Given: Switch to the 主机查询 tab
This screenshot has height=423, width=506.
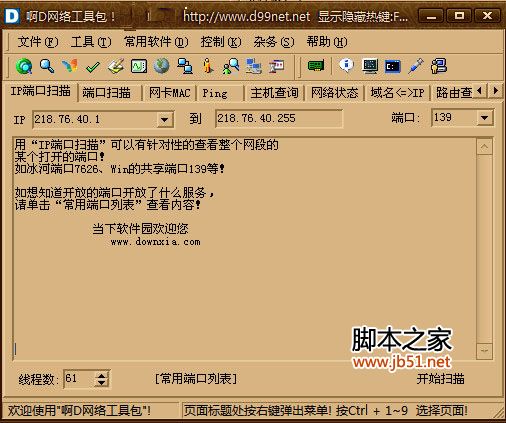Looking at the screenshot, I should click(x=274, y=93).
